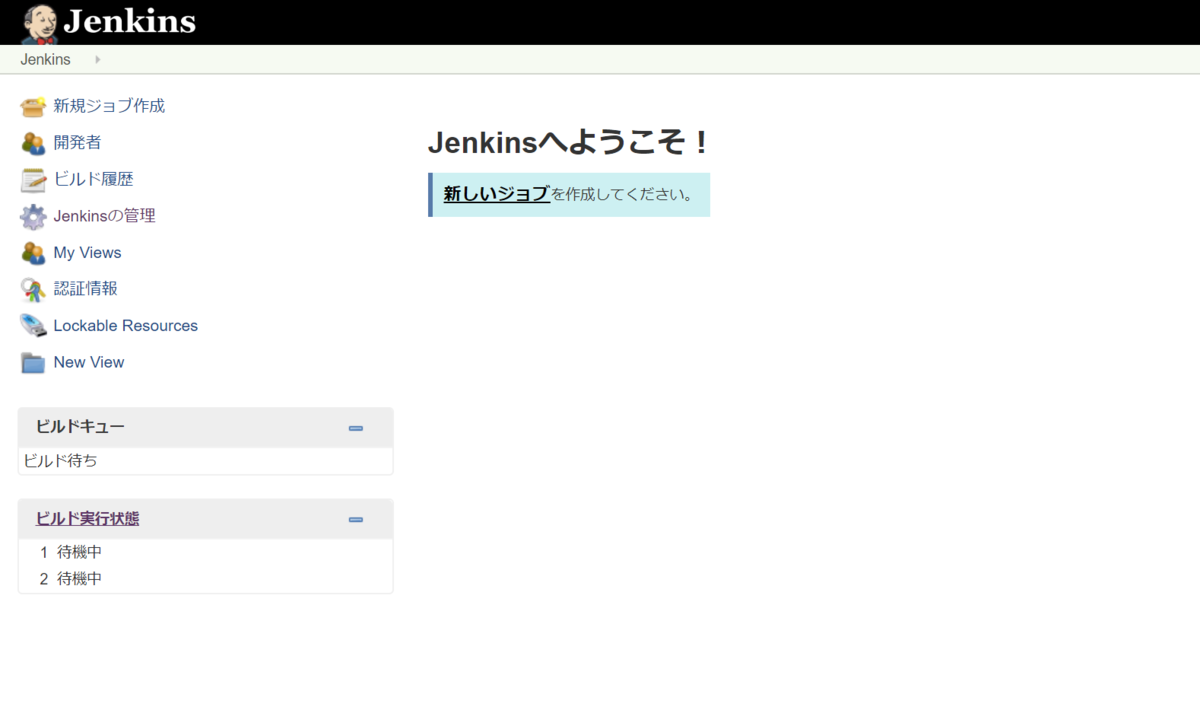The image size is (1200, 710).
Task: Select the 開発者 people icon
Action: pyautogui.click(x=33, y=142)
